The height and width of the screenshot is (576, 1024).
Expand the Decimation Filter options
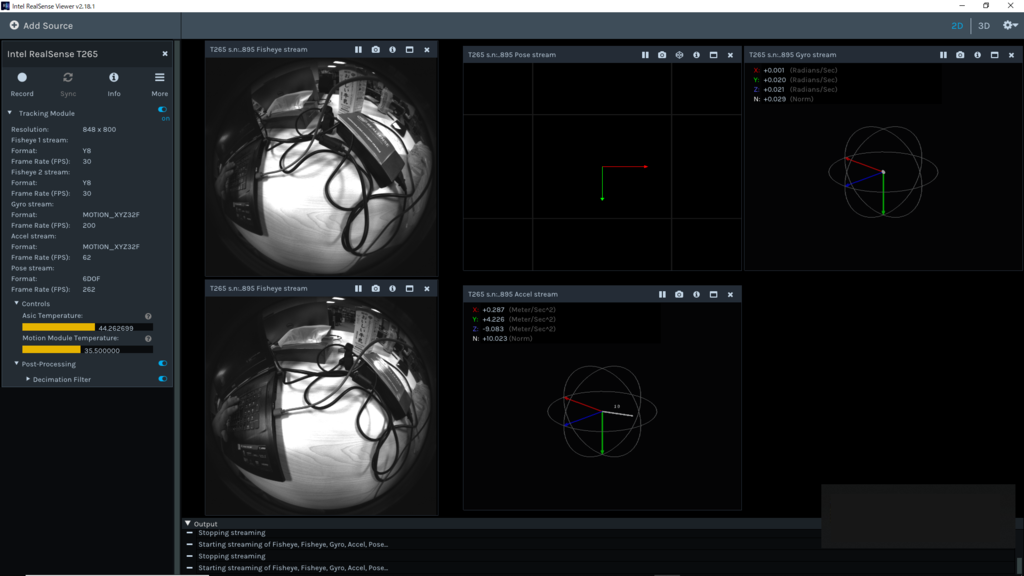27,379
